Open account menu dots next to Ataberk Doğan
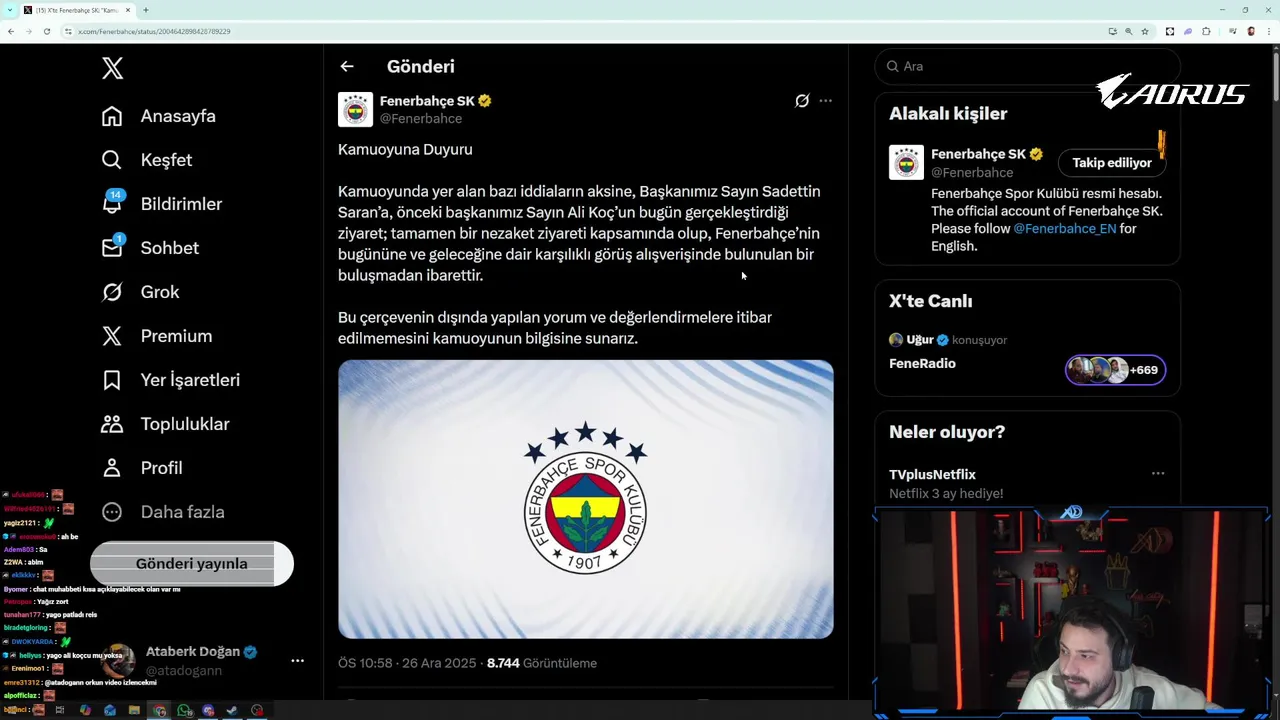This screenshot has height=720, width=1280. pos(297,661)
